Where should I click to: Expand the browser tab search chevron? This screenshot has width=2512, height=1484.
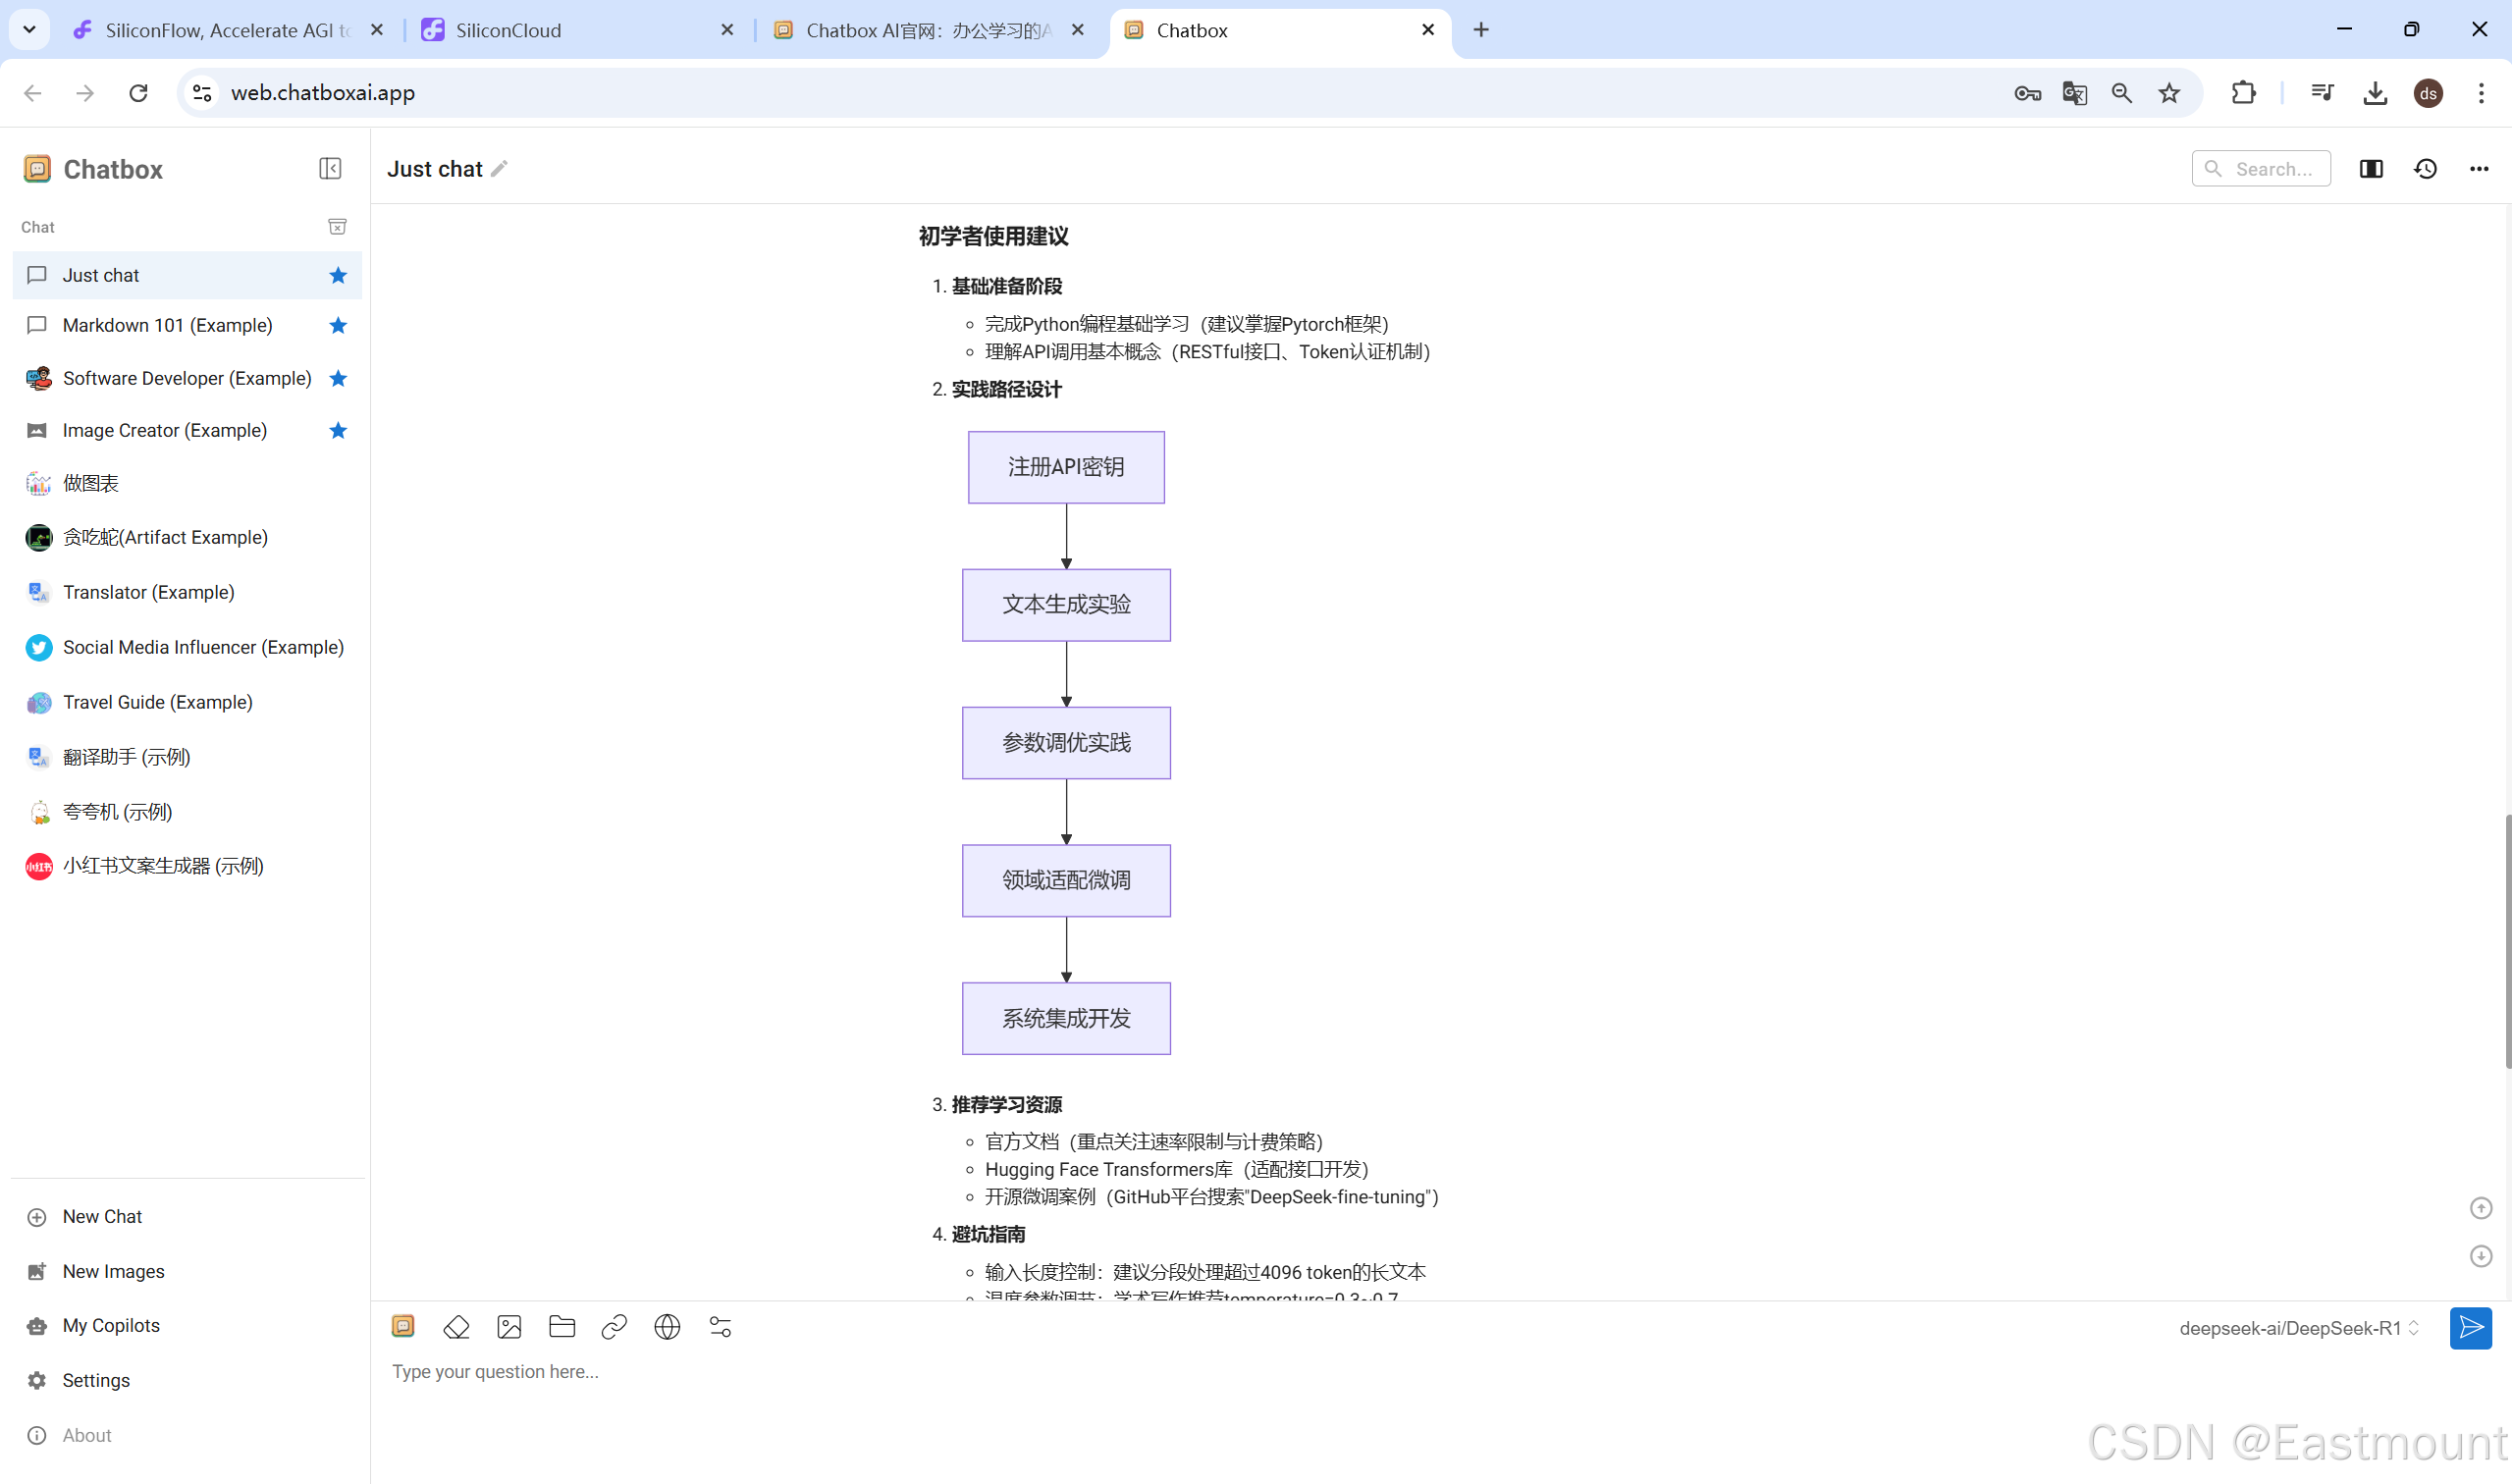[29, 30]
